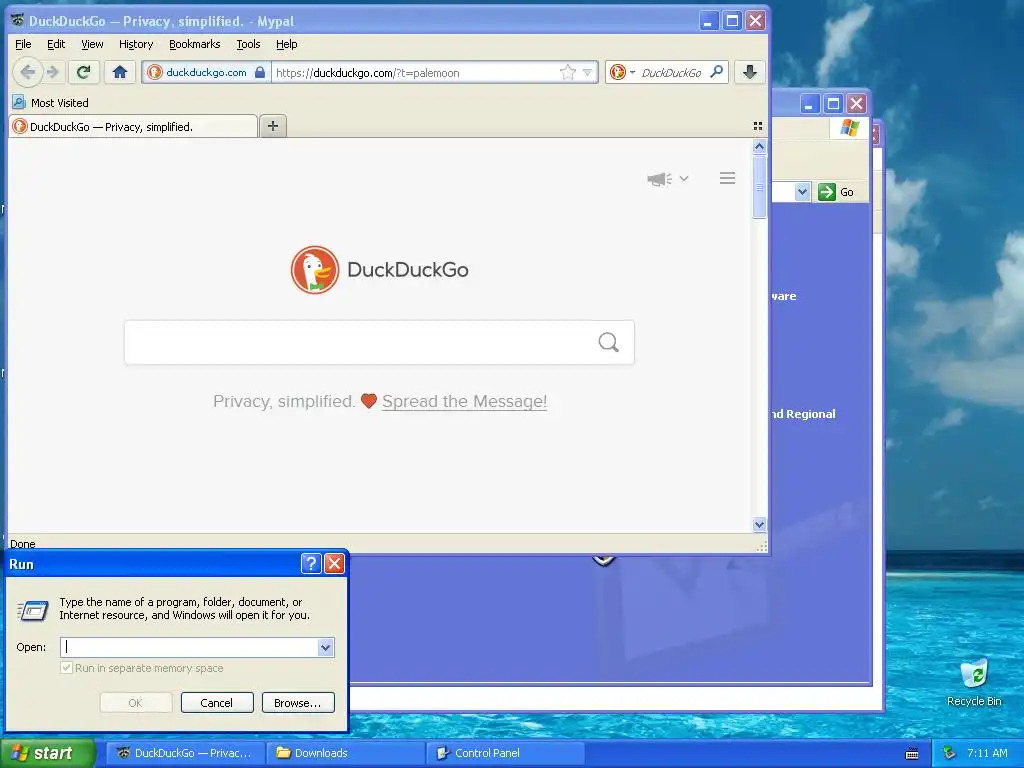Viewport: 1024px width, 768px height.
Task: Click the browser scrollbar up arrow
Action: tap(759, 146)
